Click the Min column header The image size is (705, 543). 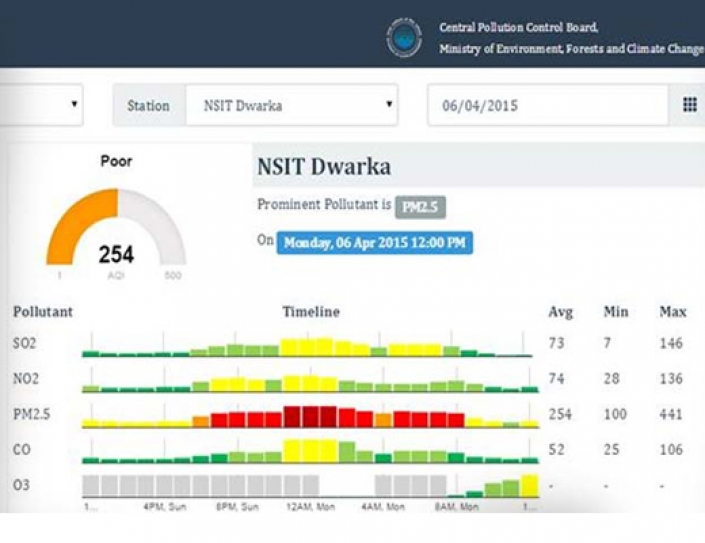tap(616, 312)
